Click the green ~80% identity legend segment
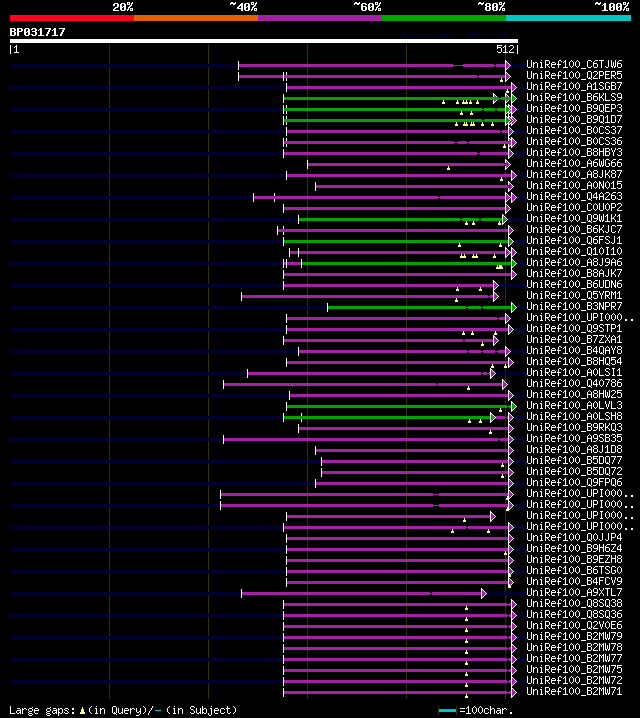Viewport: 640px width, 718px height. 444,18
